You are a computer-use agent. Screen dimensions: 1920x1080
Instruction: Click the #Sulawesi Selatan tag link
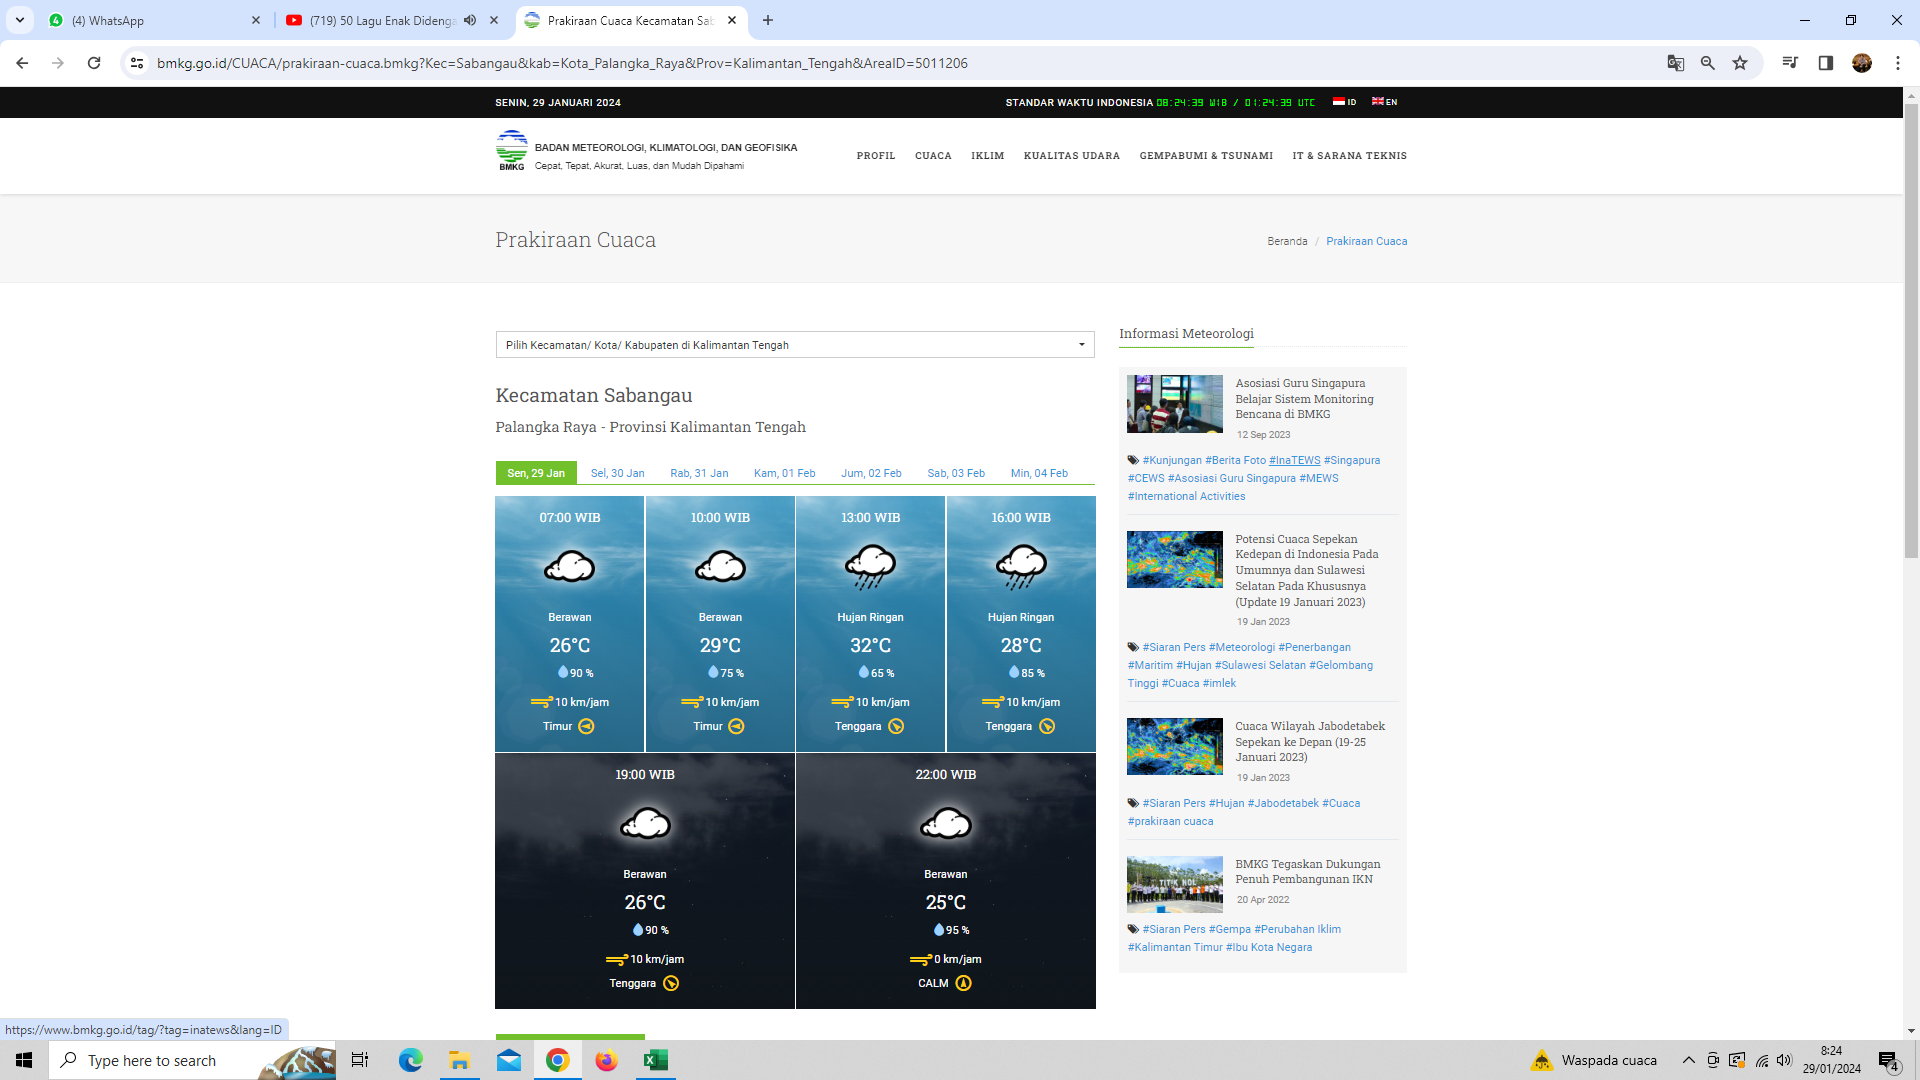click(x=1260, y=665)
